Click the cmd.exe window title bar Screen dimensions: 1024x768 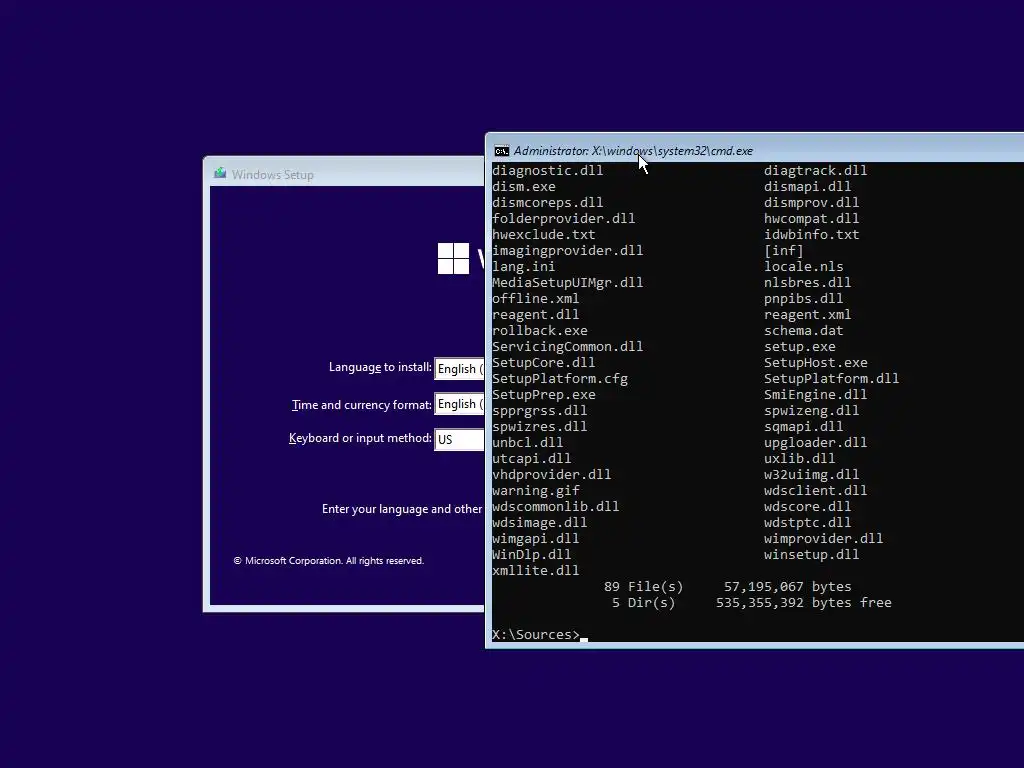755,150
